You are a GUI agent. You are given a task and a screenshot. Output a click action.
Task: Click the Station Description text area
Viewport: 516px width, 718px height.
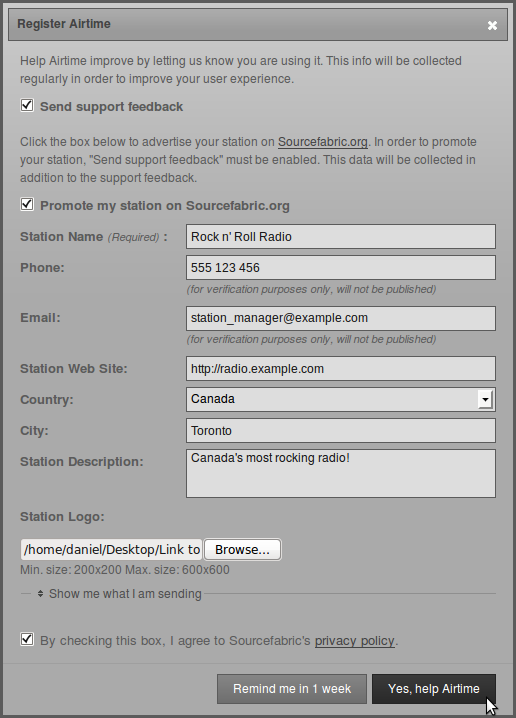341,473
